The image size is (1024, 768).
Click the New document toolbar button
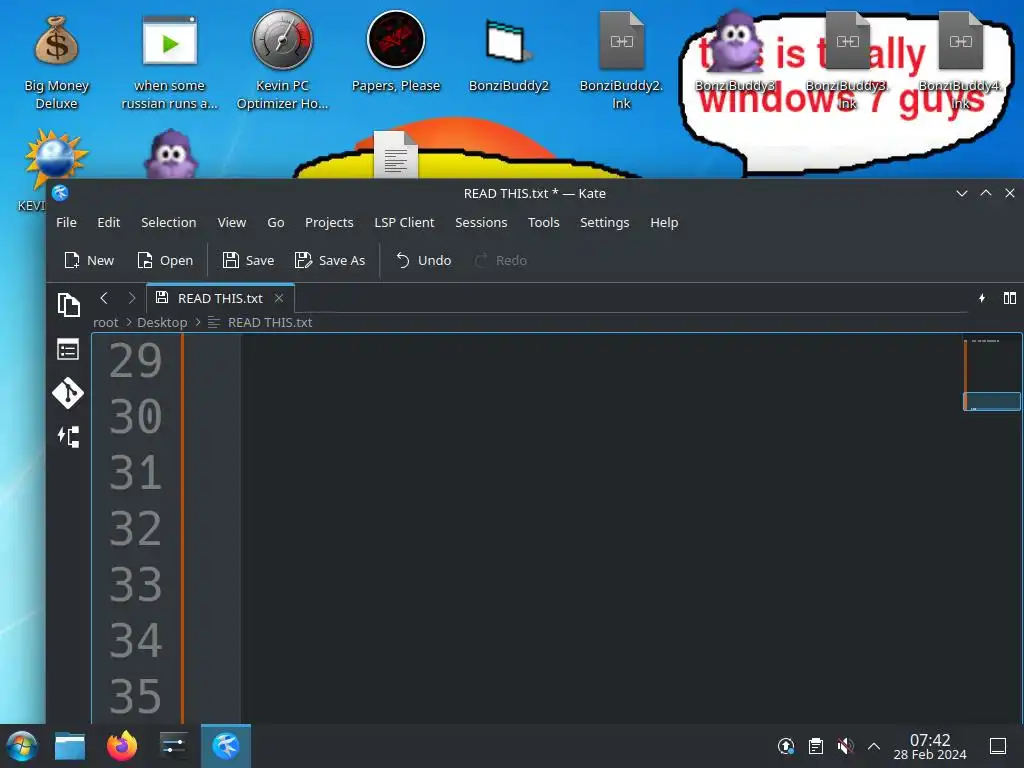point(89,261)
